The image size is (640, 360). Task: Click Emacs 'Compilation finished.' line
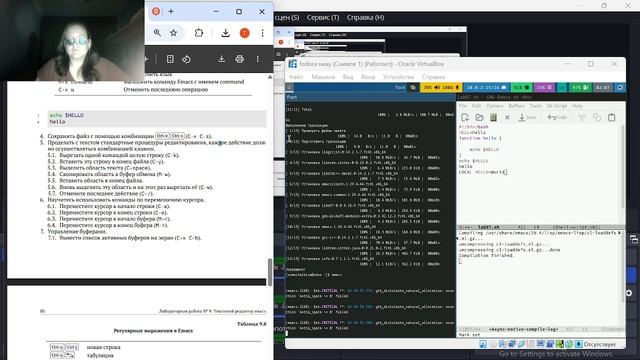486,256
